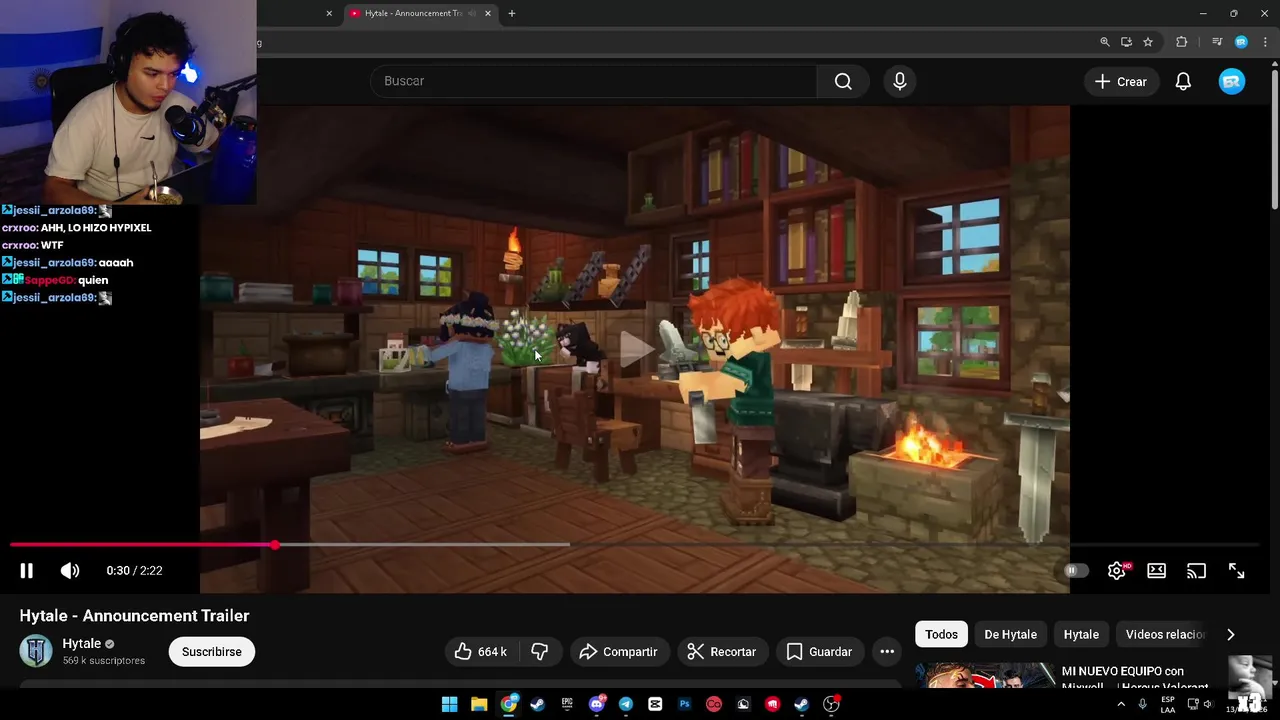This screenshot has height=720, width=1280.
Task: Click the install app icon in address bar
Action: tap(1126, 42)
